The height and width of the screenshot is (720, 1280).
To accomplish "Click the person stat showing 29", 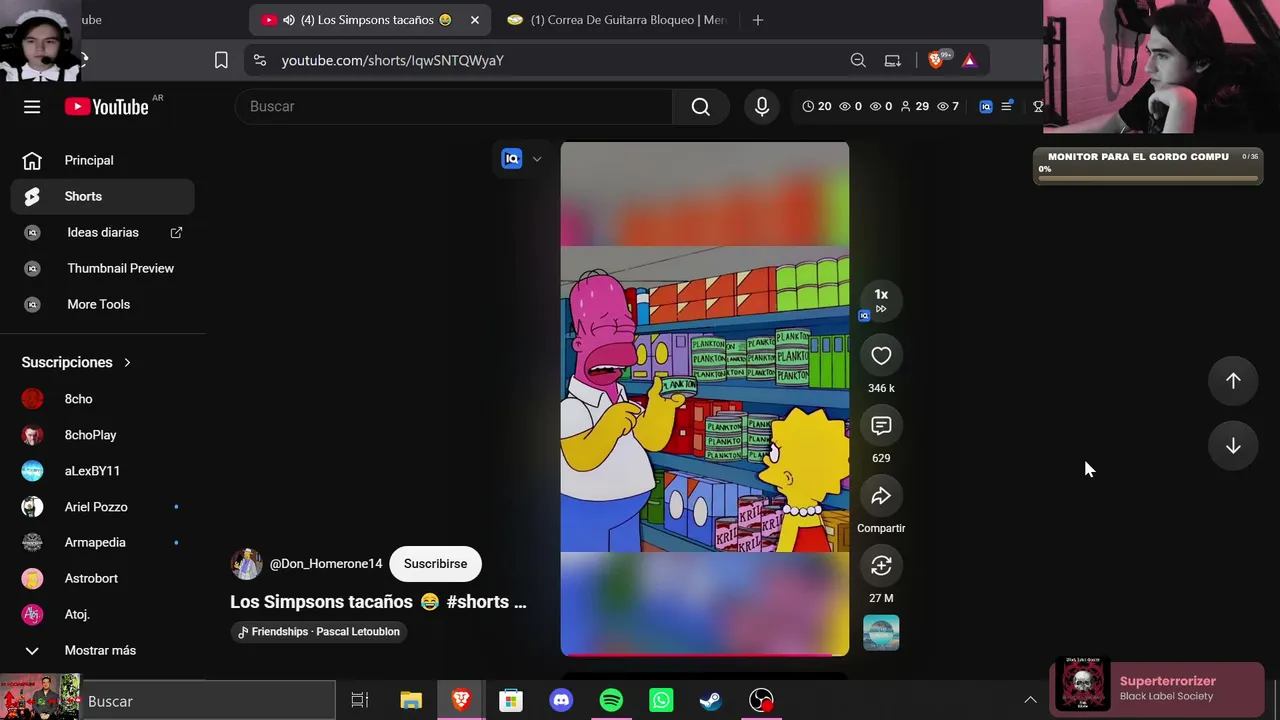I will tap(914, 106).
